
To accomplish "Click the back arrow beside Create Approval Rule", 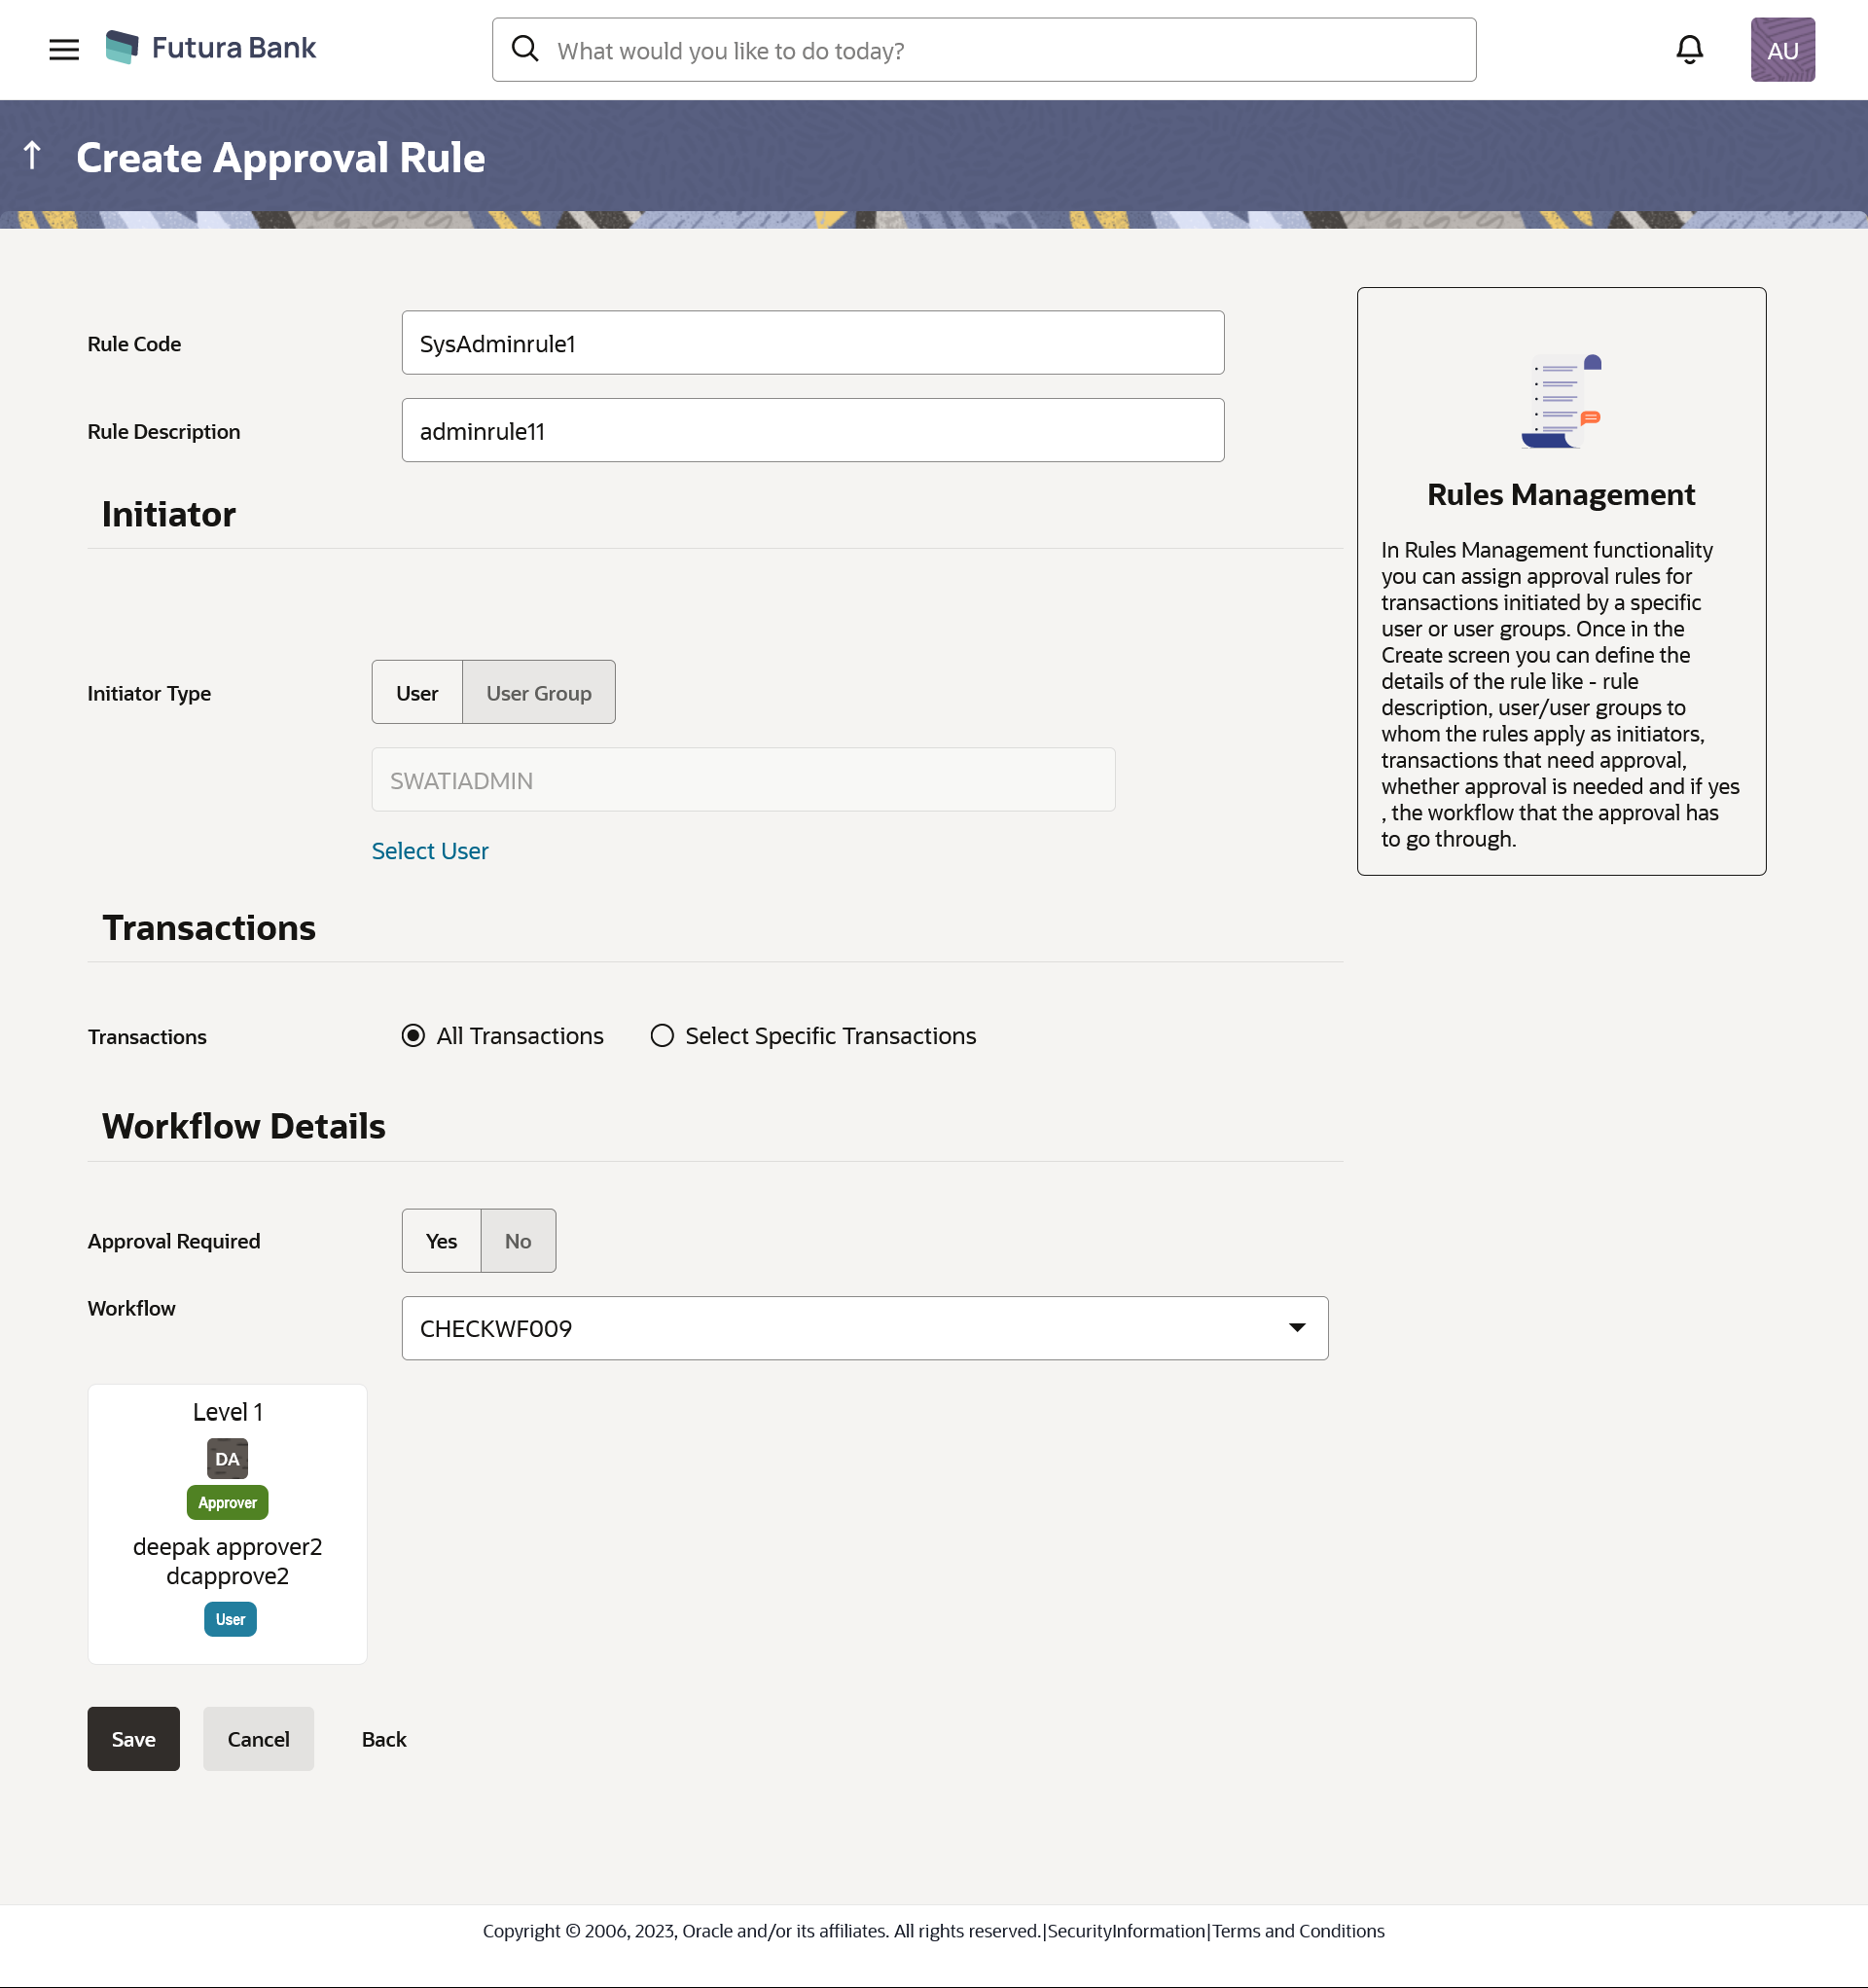I will coord(32,156).
